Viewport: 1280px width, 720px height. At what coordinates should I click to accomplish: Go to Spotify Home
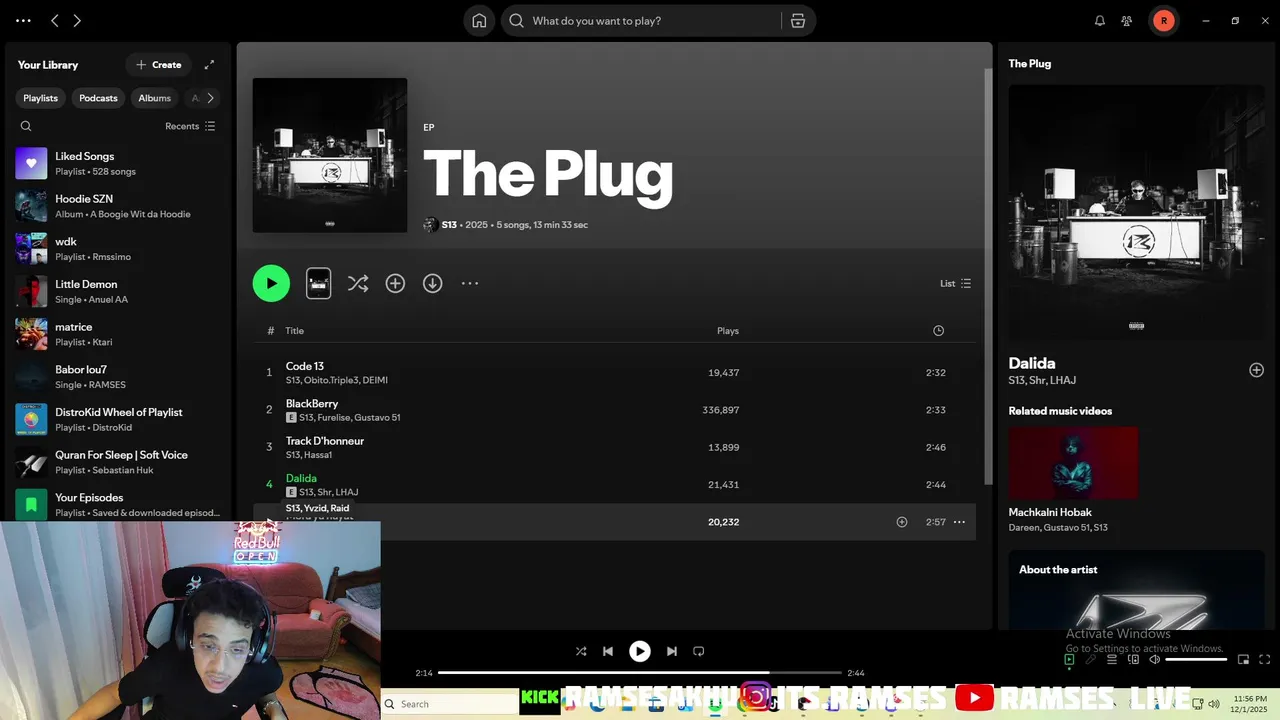(x=479, y=21)
